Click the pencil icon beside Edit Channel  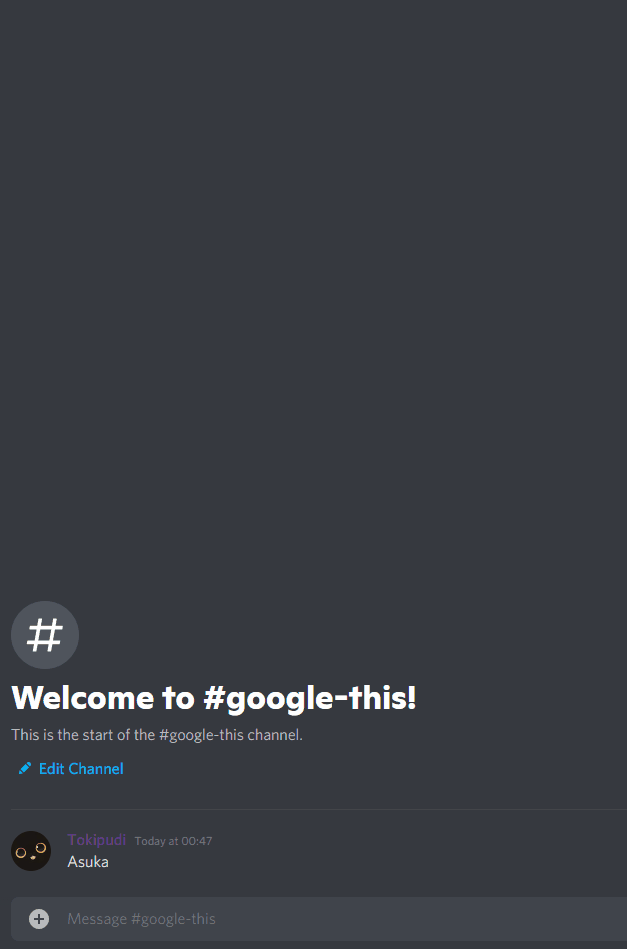25,769
